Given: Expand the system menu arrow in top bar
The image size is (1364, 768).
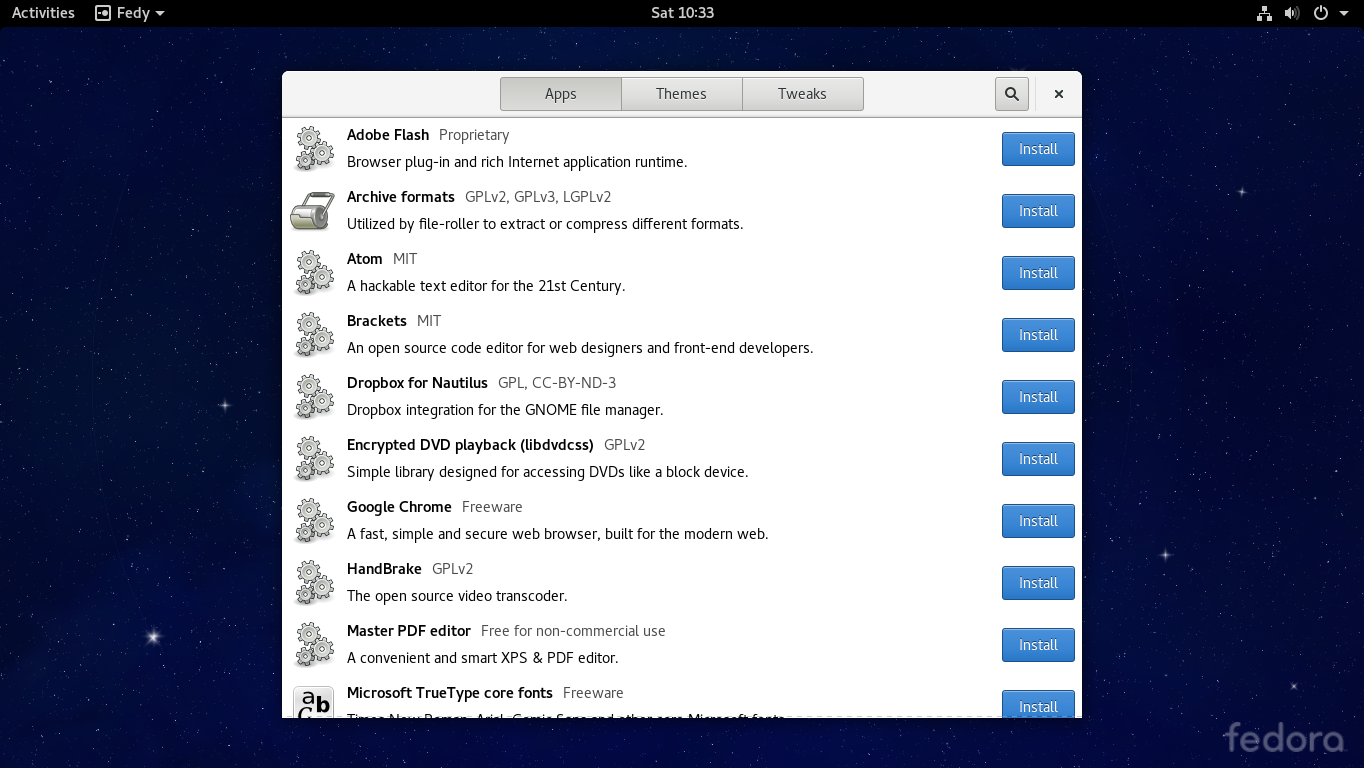Looking at the screenshot, I should (1343, 14).
